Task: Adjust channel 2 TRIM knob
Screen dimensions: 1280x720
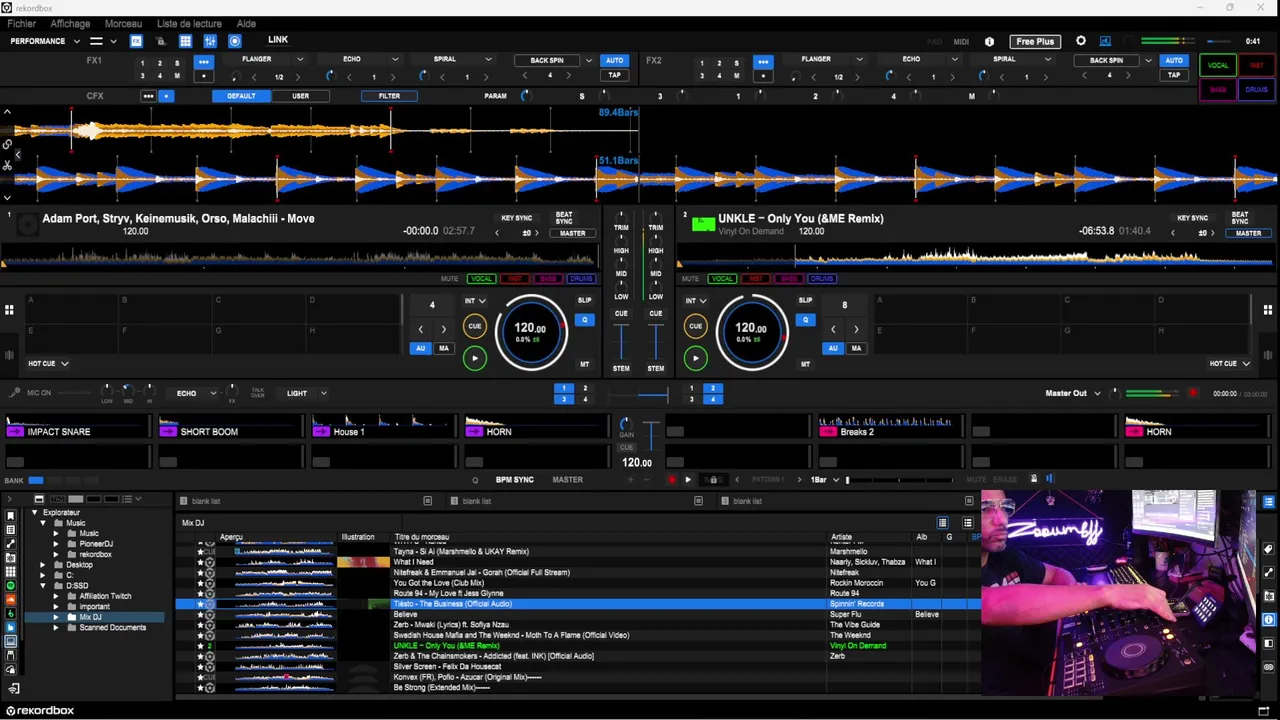Action: (x=655, y=216)
